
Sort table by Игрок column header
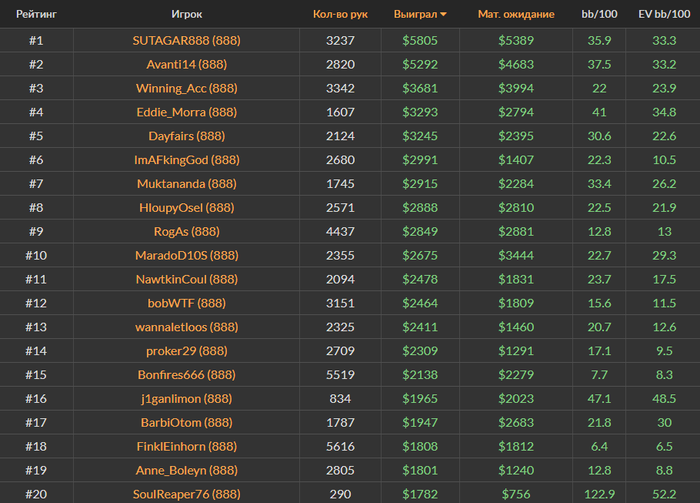[x=186, y=15]
